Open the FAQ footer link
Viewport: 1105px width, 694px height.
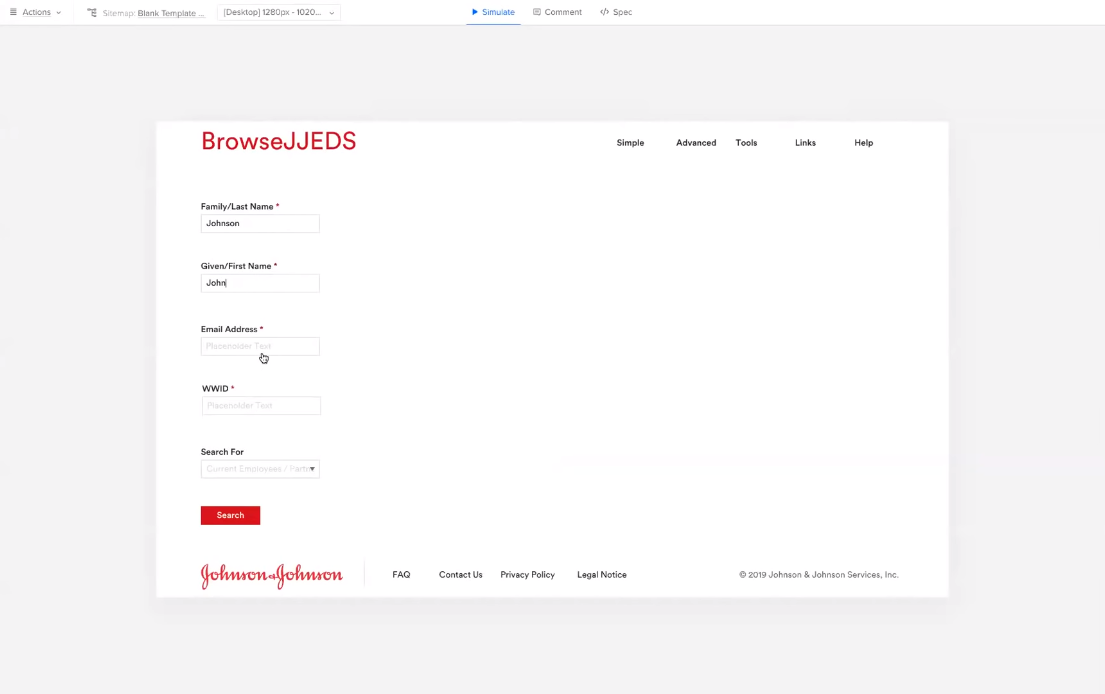pos(401,575)
